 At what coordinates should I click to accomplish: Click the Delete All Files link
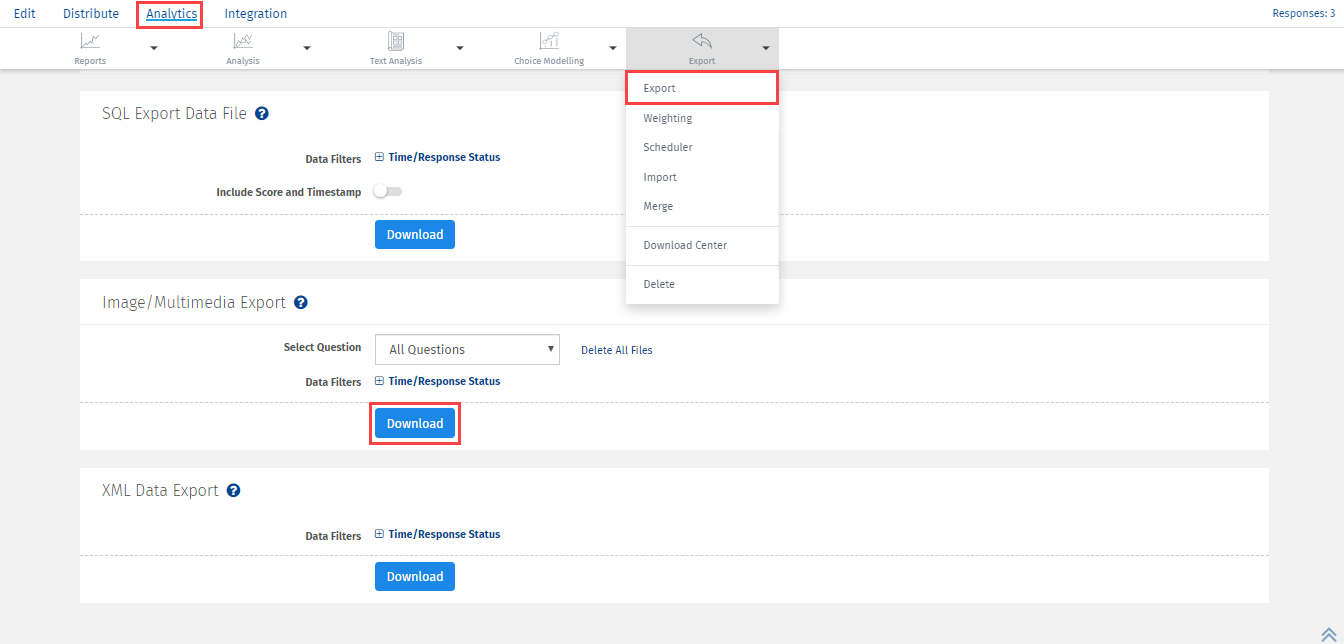click(617, 350)
